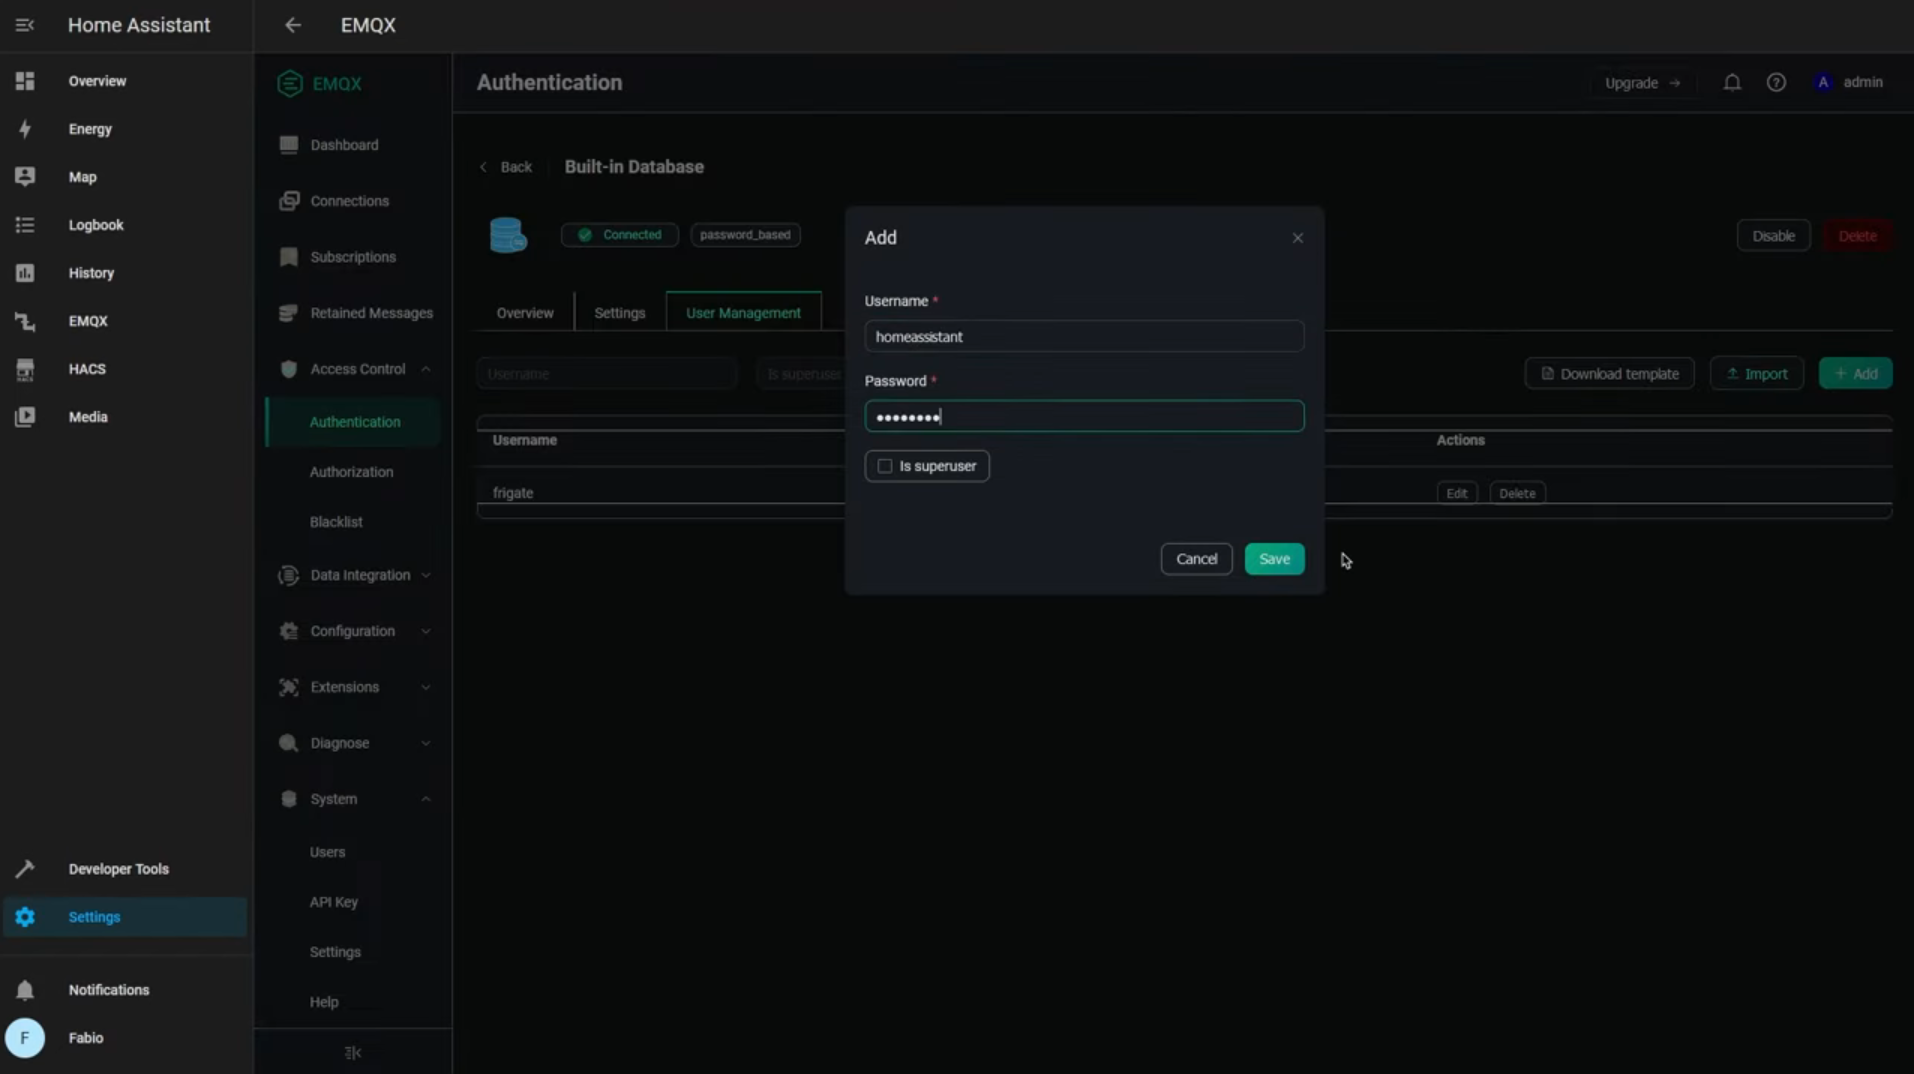This screenshot has width=1914, height=1074.
Task: Click the Fabio user avatar
Action: click(25, 1038)
